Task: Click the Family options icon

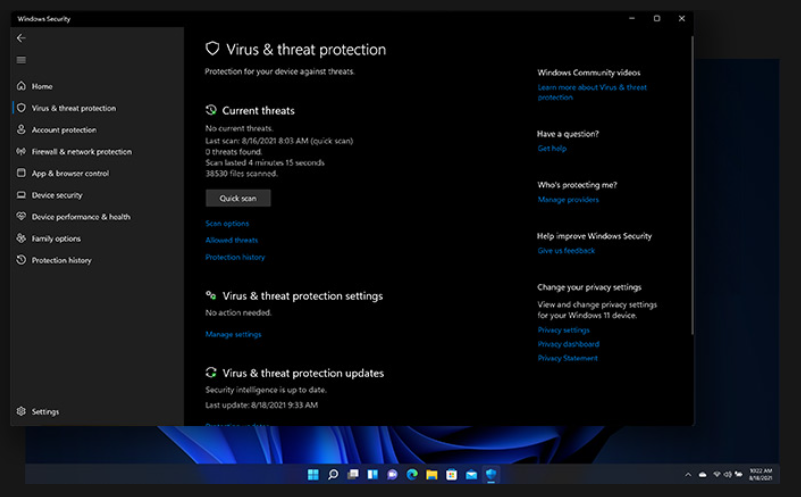Action: (x=21, y=239)
